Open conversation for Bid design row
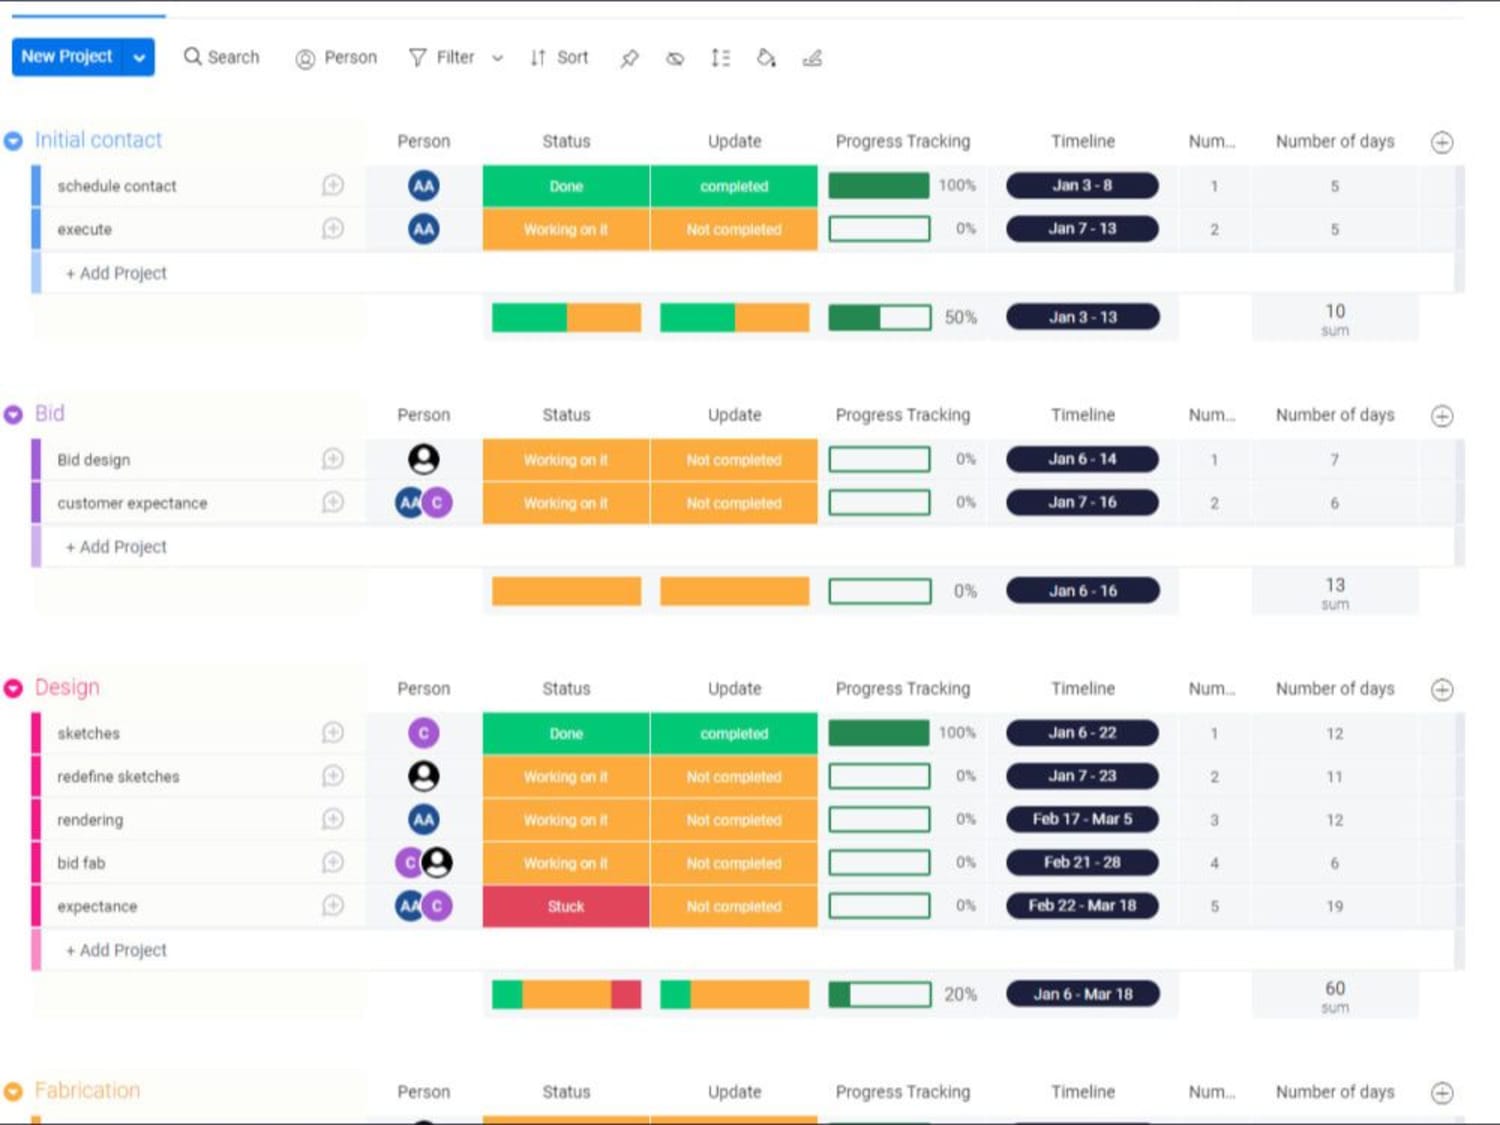 (333, 459)
